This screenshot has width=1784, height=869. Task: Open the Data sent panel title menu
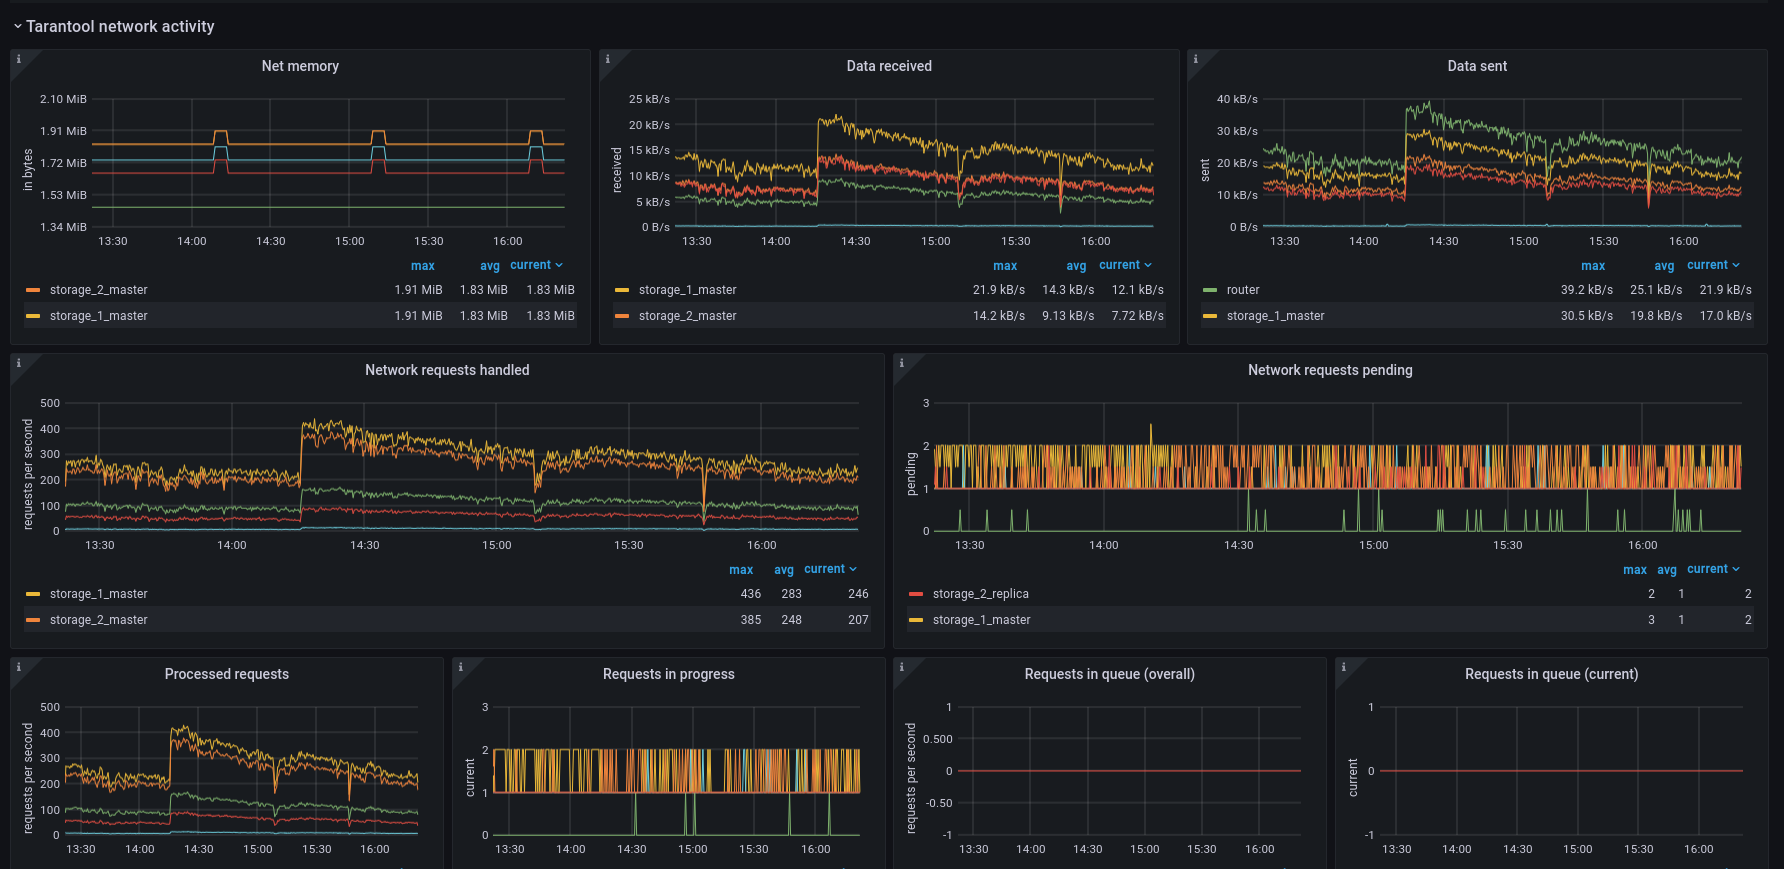click(1477, 66)
